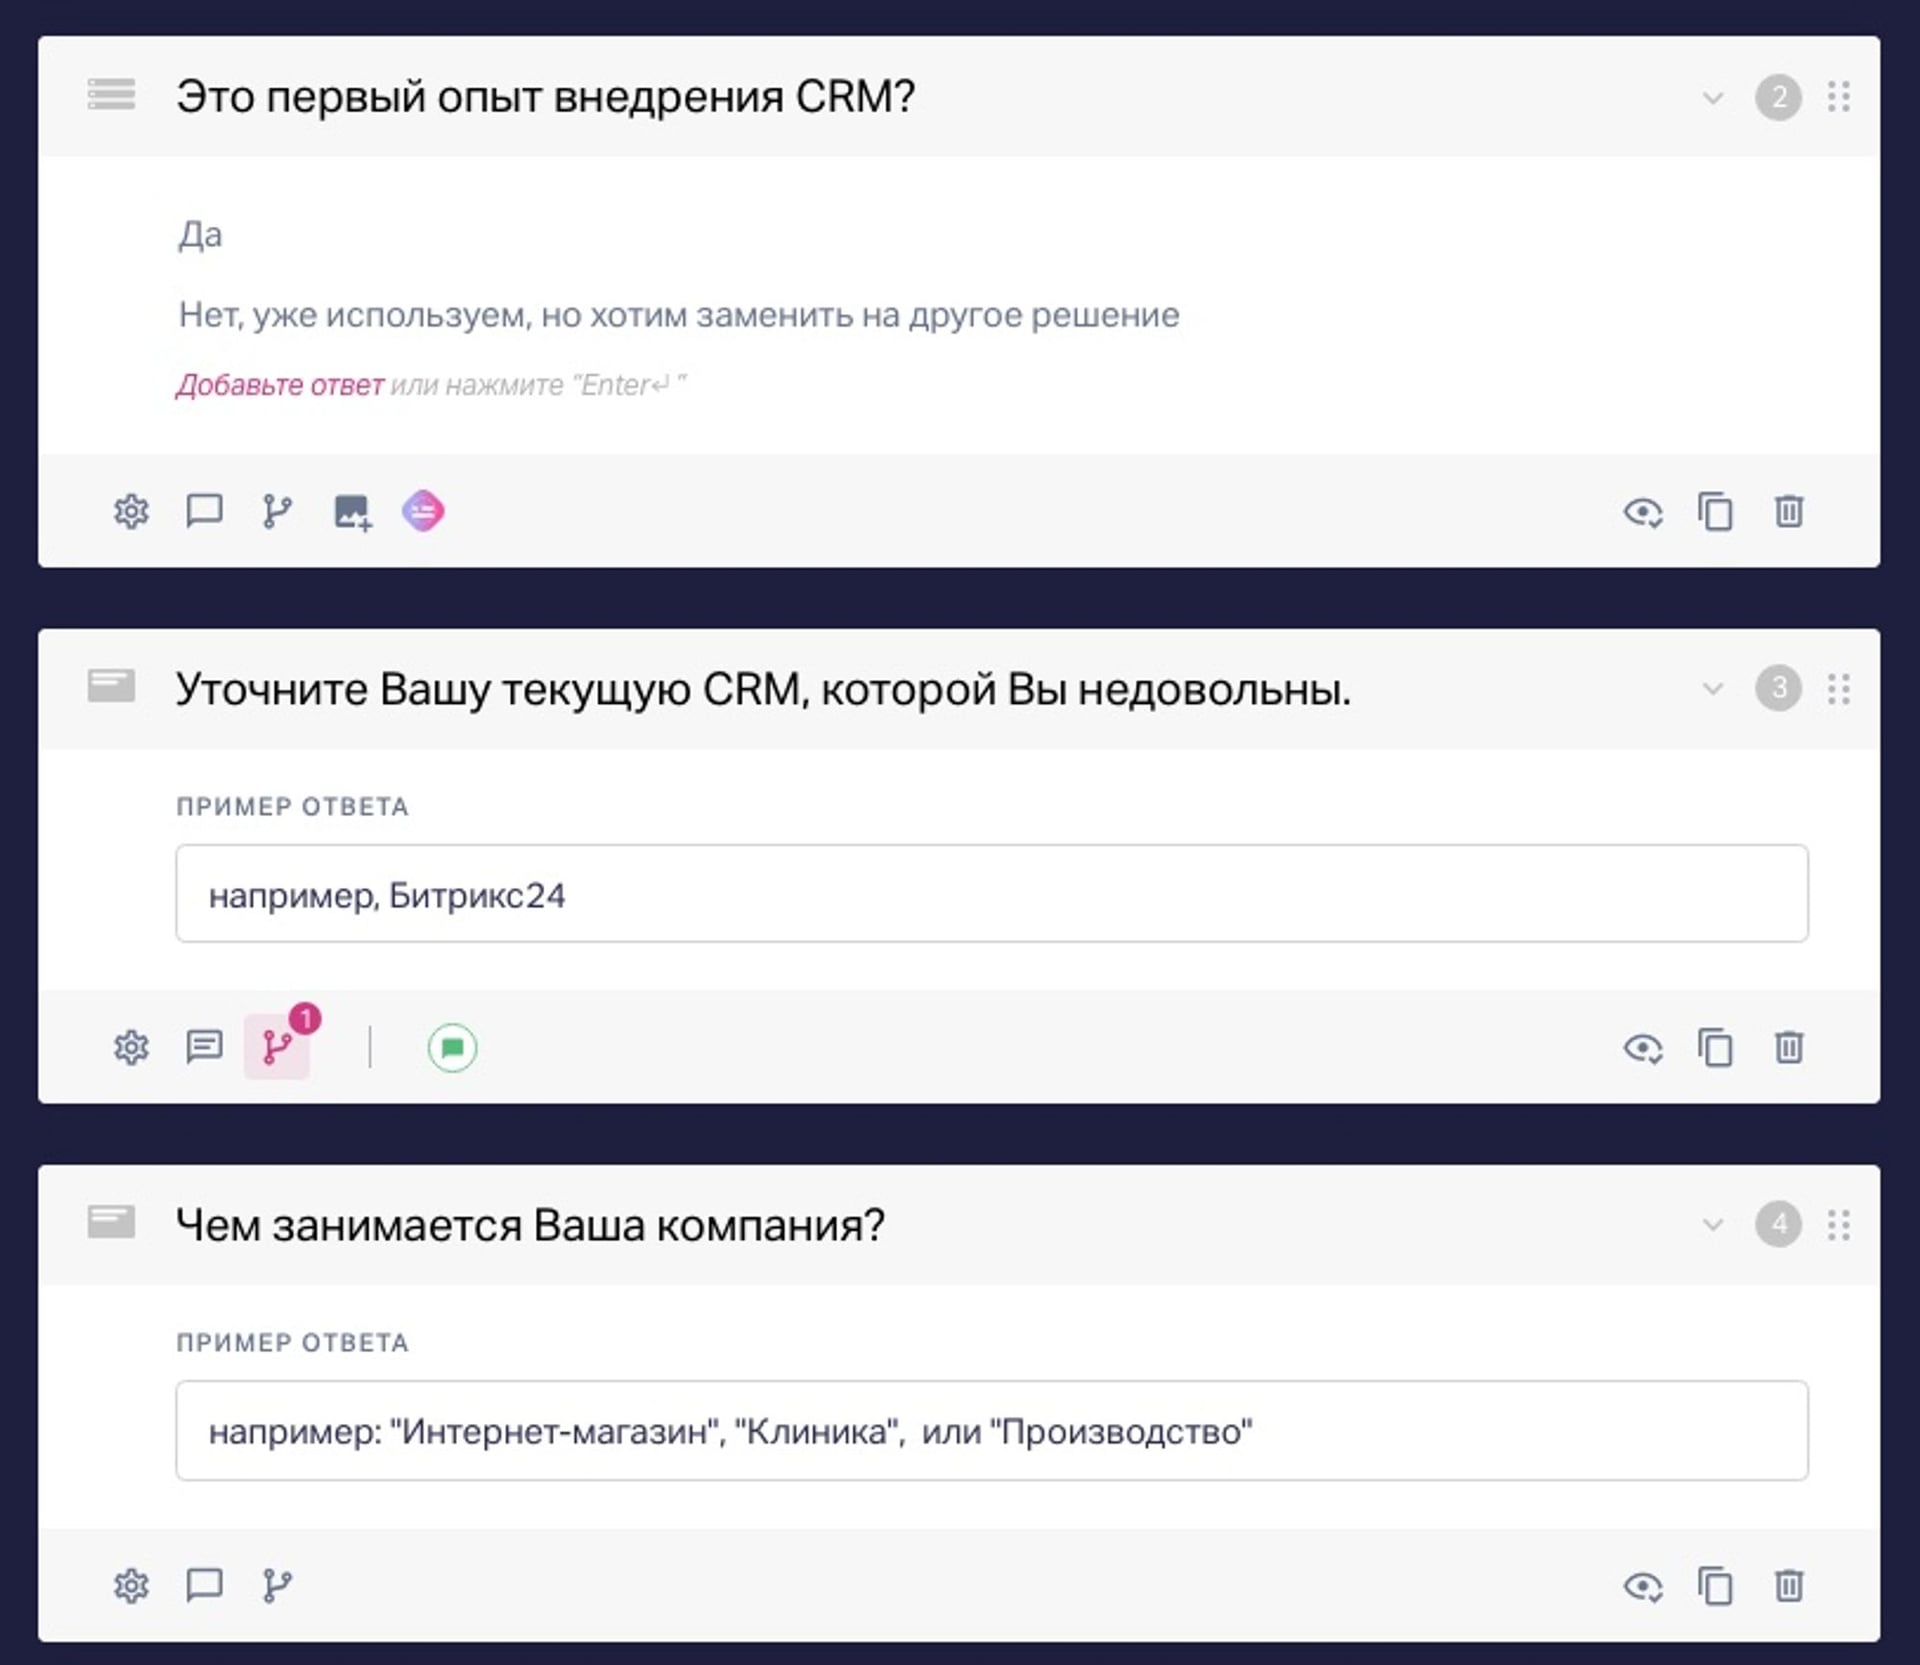Click "Добавьте ответ" link to add answer

pyautogui.click(x=280, y=385)
